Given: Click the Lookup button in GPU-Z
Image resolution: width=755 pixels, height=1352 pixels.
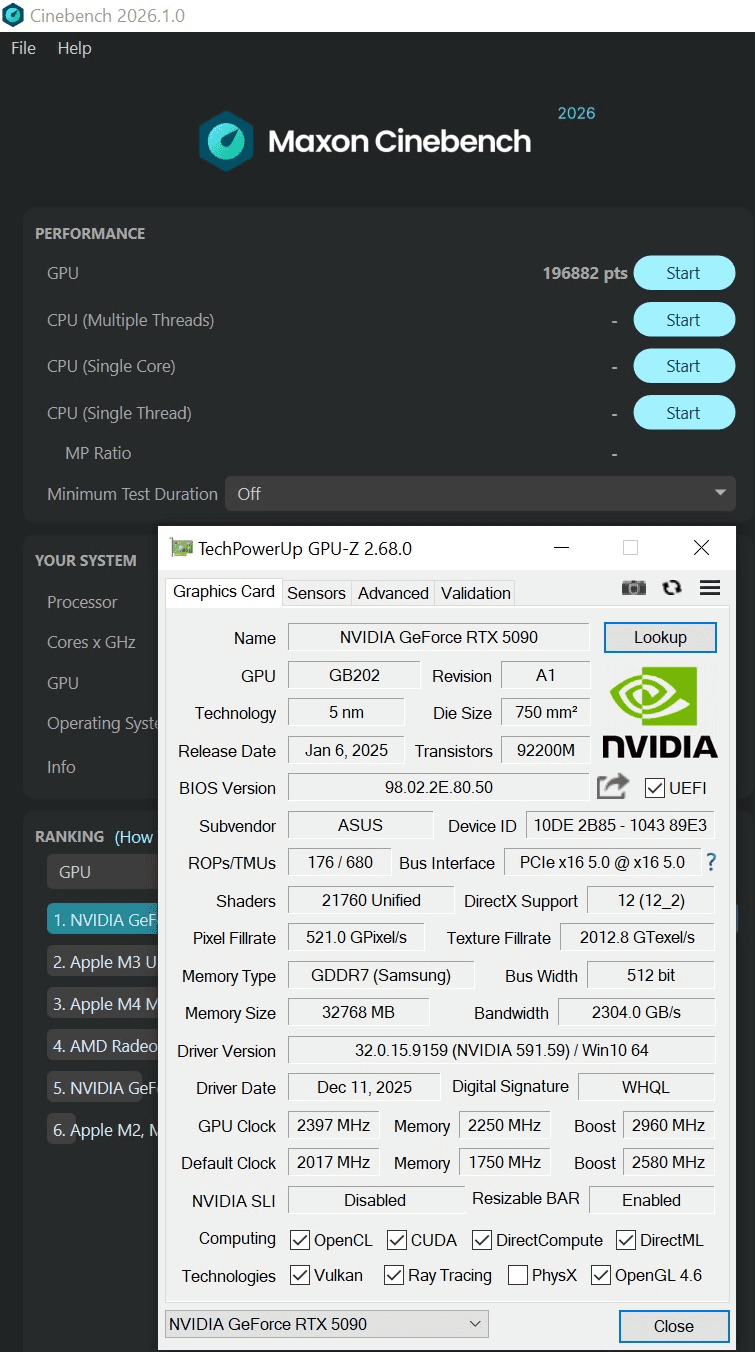Looking at the screenshot, I should pyautogui.click(x=660, y=637).
